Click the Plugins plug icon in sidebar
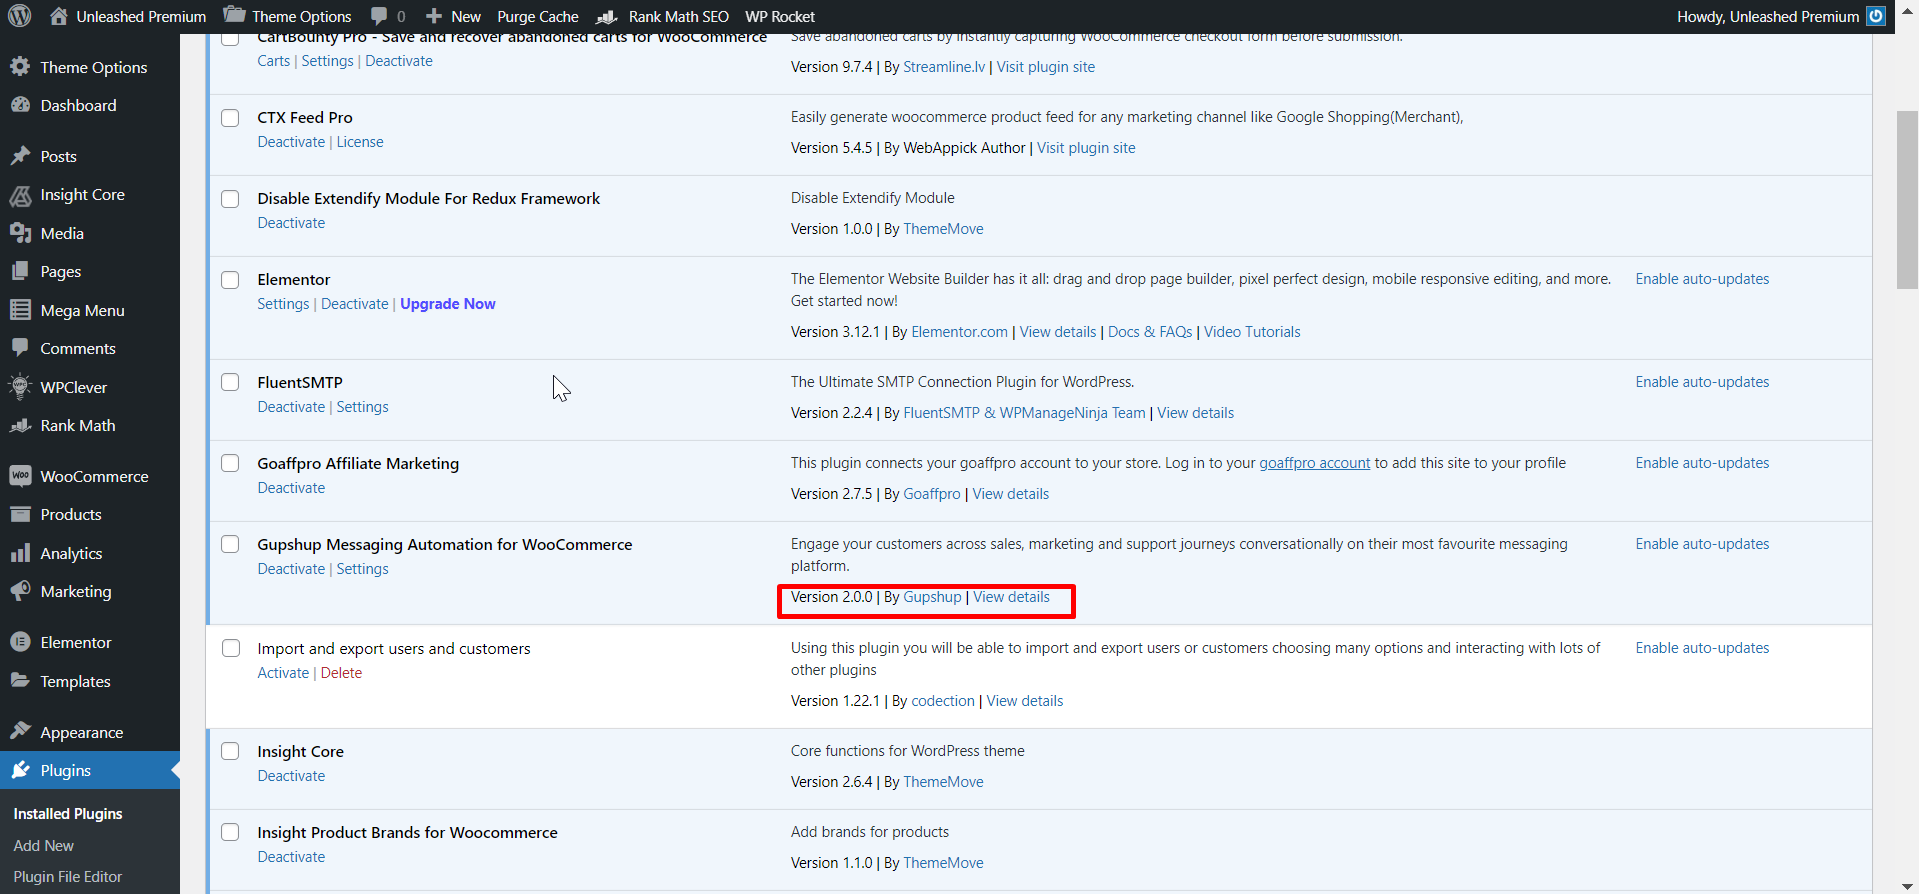This screenshot has width=1919, height=894. click(x=20, y=770)
